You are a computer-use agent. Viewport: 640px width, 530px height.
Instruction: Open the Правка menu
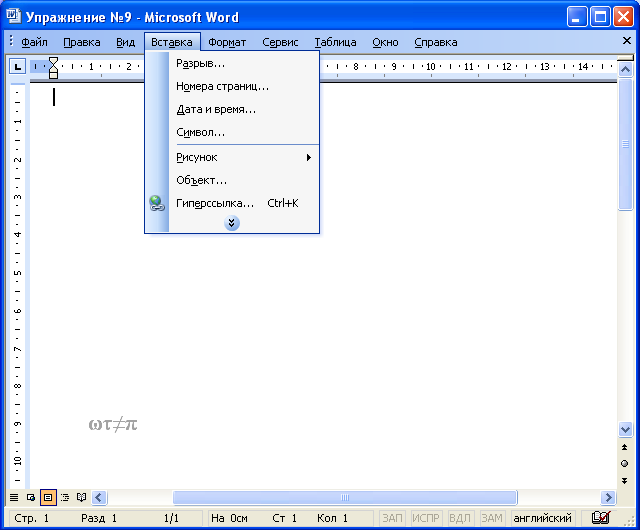[x=82, y=42]
